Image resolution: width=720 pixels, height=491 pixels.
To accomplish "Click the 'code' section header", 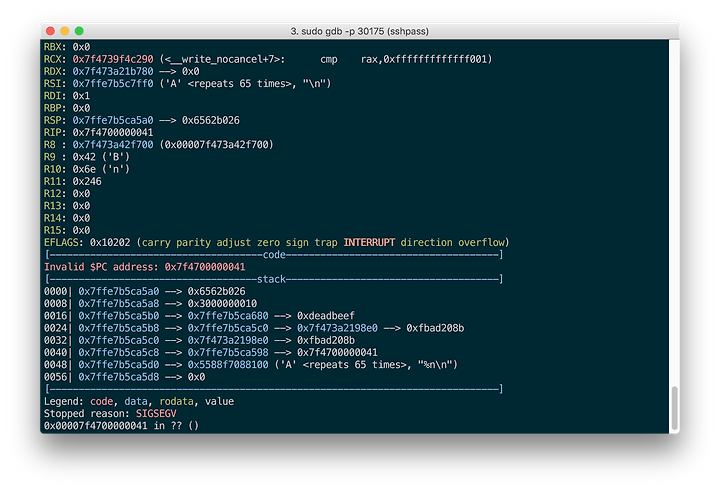I will (x=274, y=255).
